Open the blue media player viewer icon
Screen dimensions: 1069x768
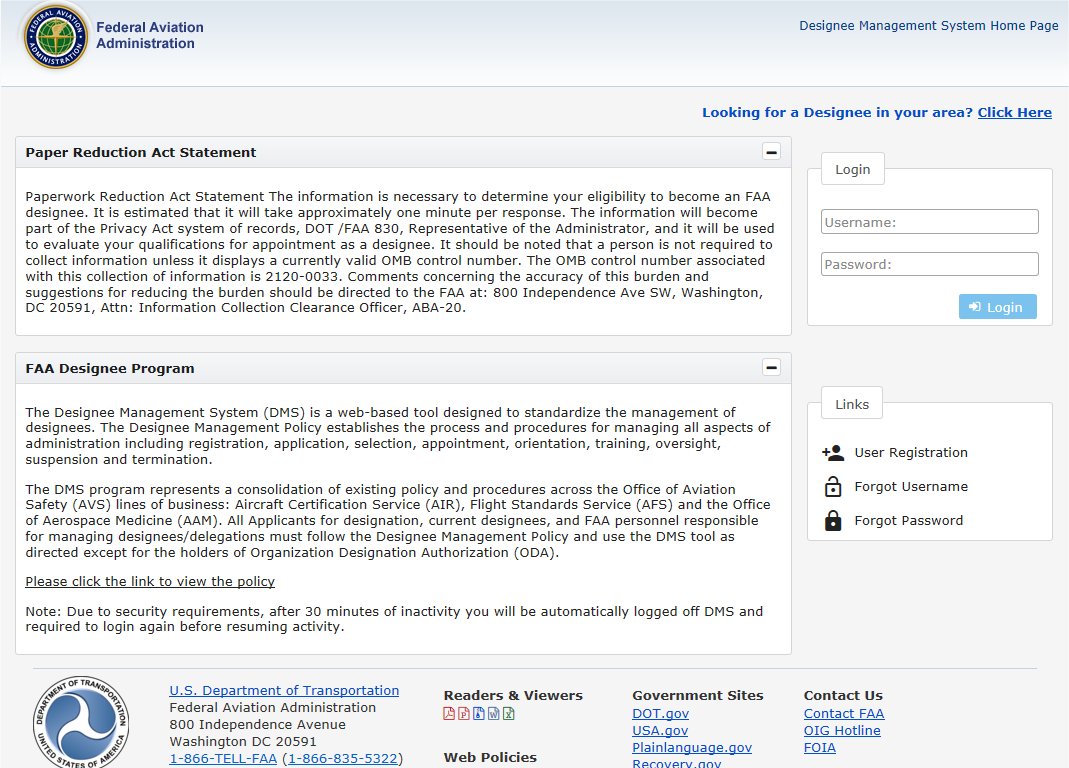pos(479,713)
